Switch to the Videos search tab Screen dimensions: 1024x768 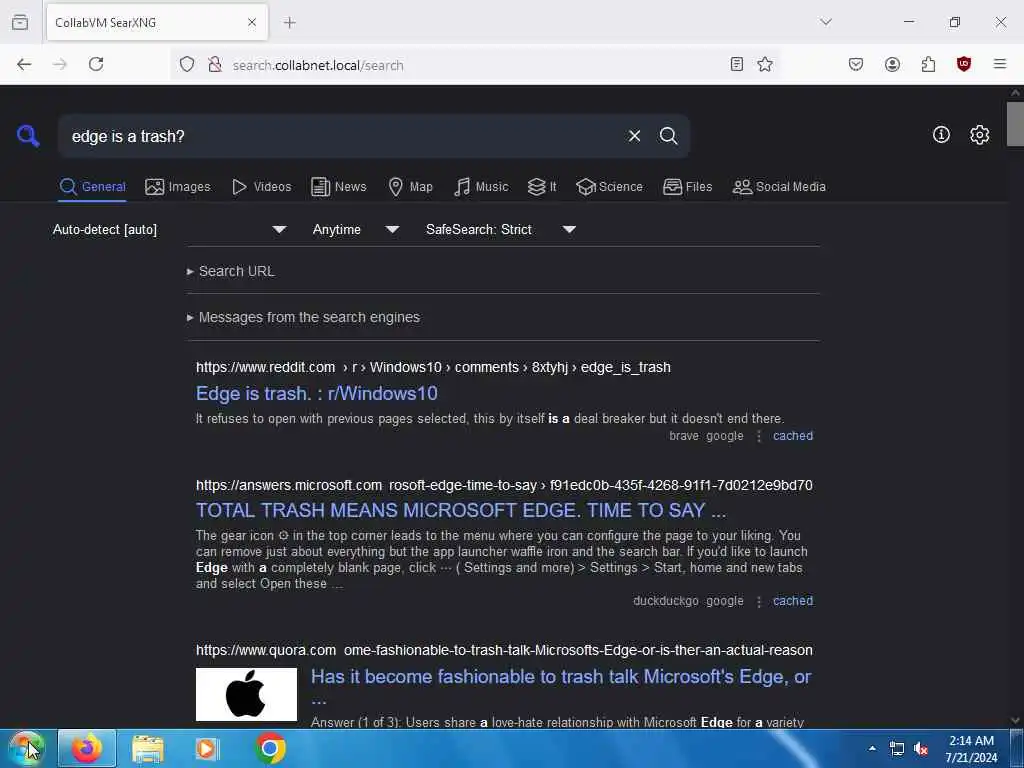pyautogui.click(x=262, y=187)
